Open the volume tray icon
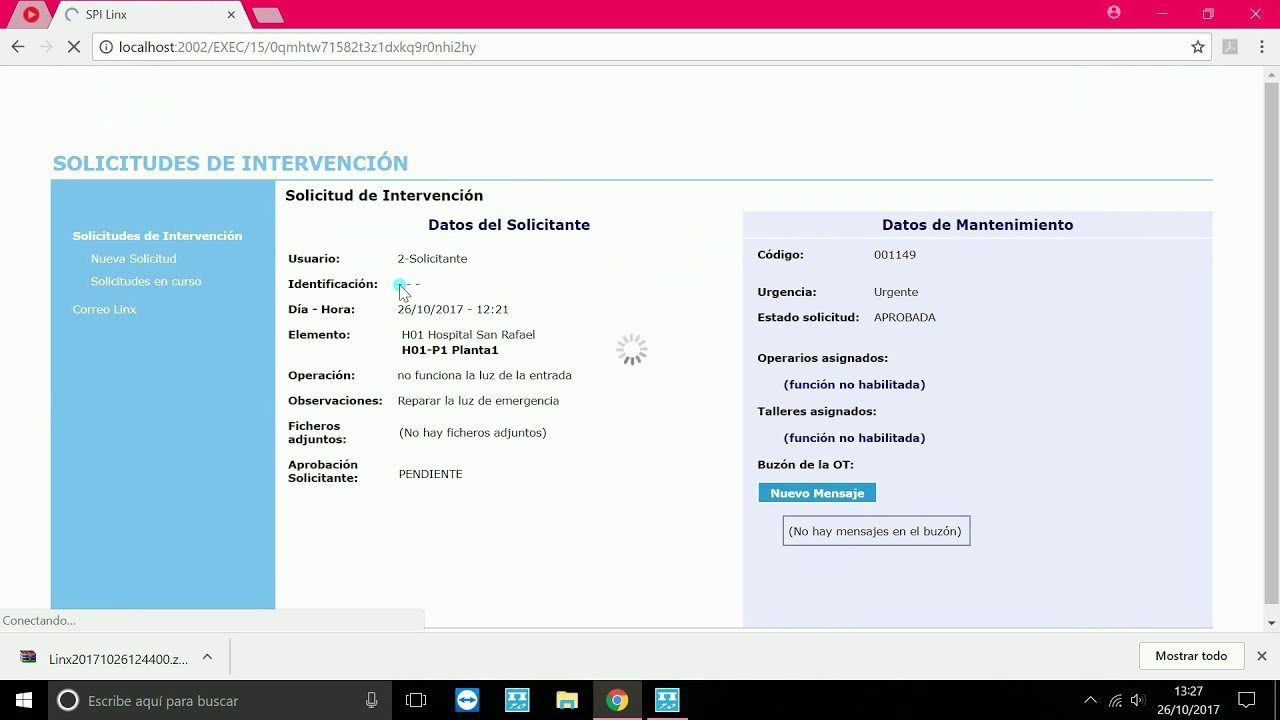 pos(1138,700)
